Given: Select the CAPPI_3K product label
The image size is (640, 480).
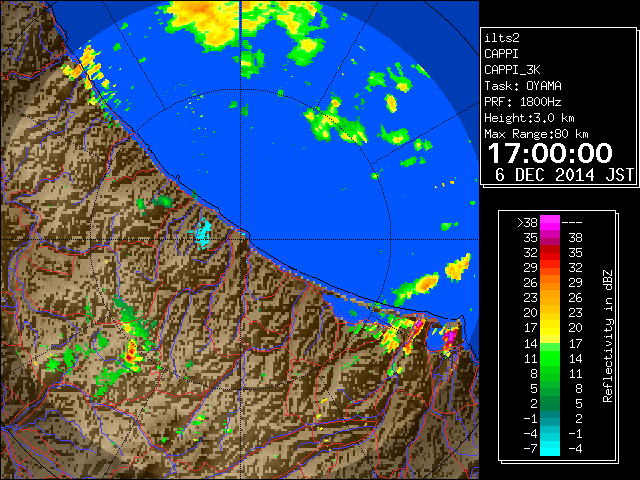Looking at the screenshot, I should click(512, 70).
